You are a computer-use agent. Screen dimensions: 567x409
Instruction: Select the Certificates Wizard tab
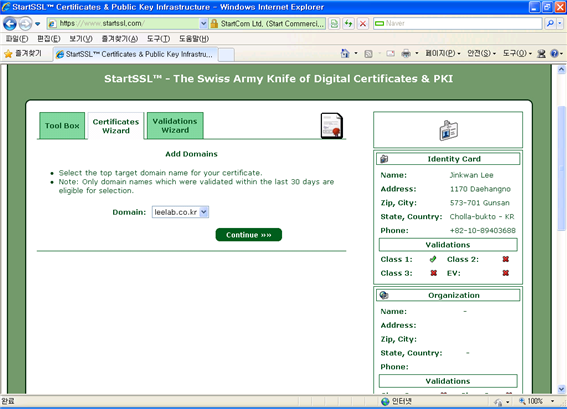coord(116,126)
